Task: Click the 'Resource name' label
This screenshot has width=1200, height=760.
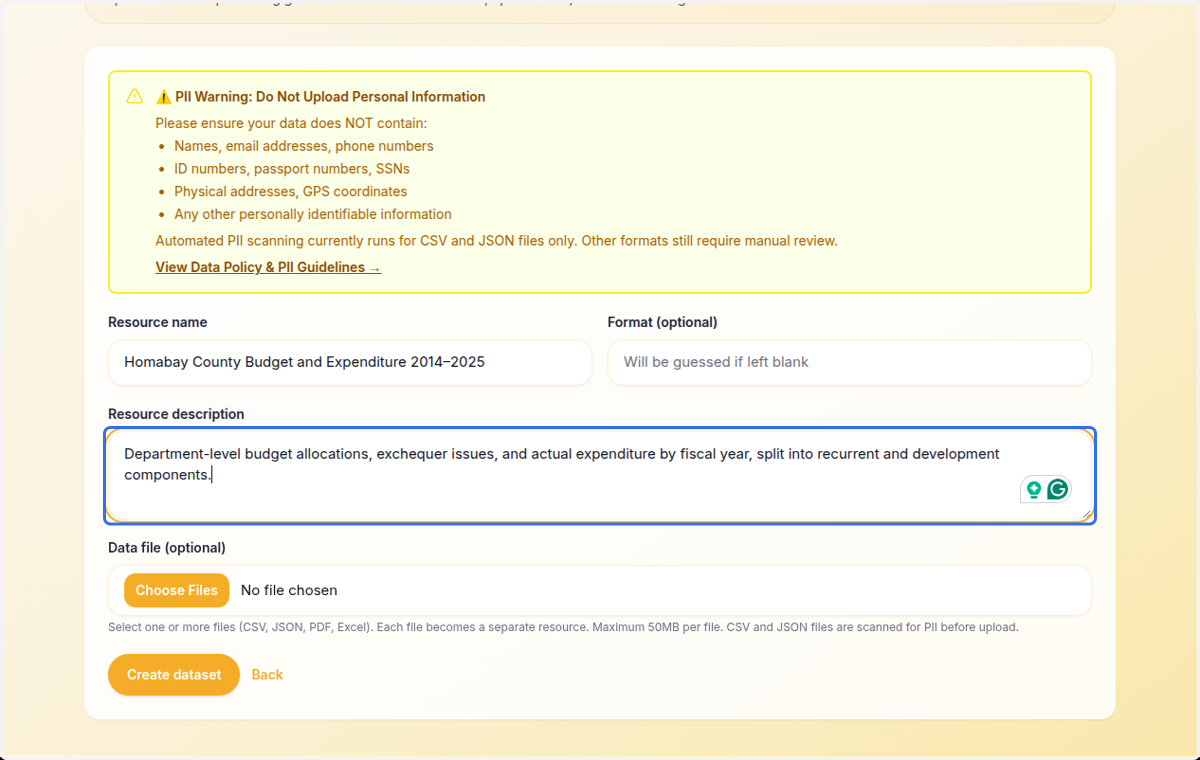Action: coord(158,322)
